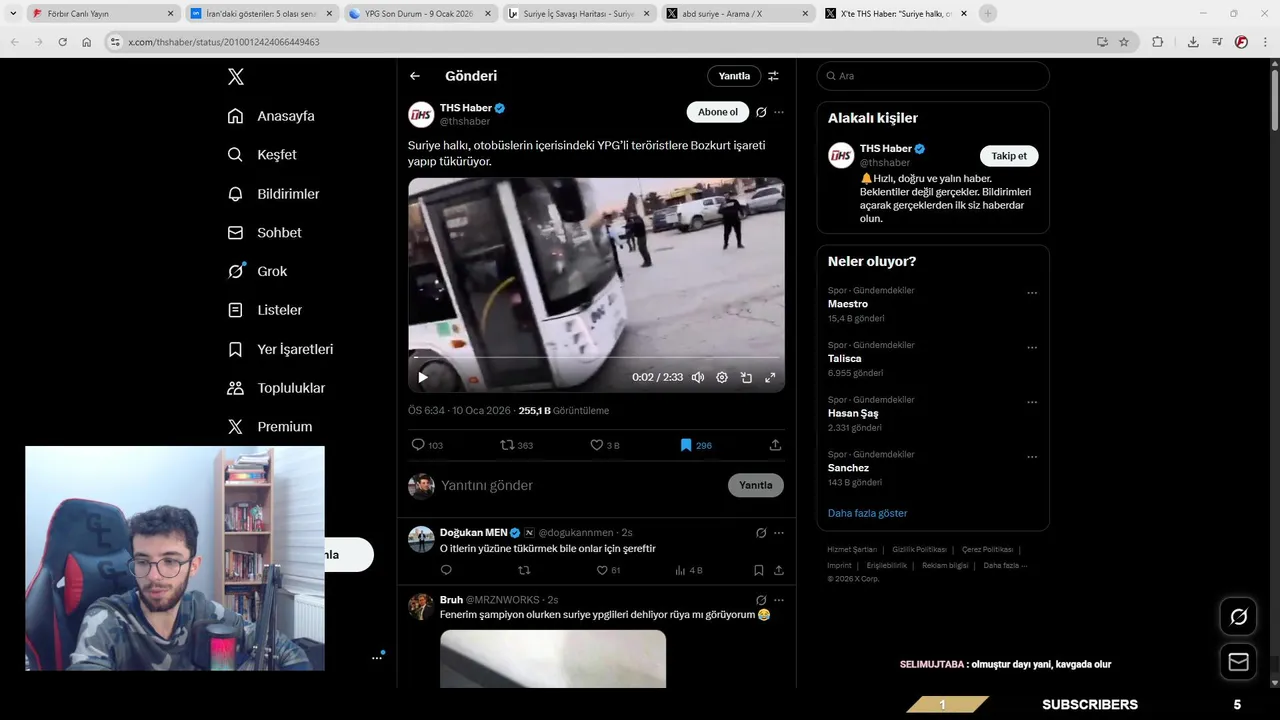Click the x.com address bar
The height and width of the screenshot is (720, 1280).
(x=600, y=42)
